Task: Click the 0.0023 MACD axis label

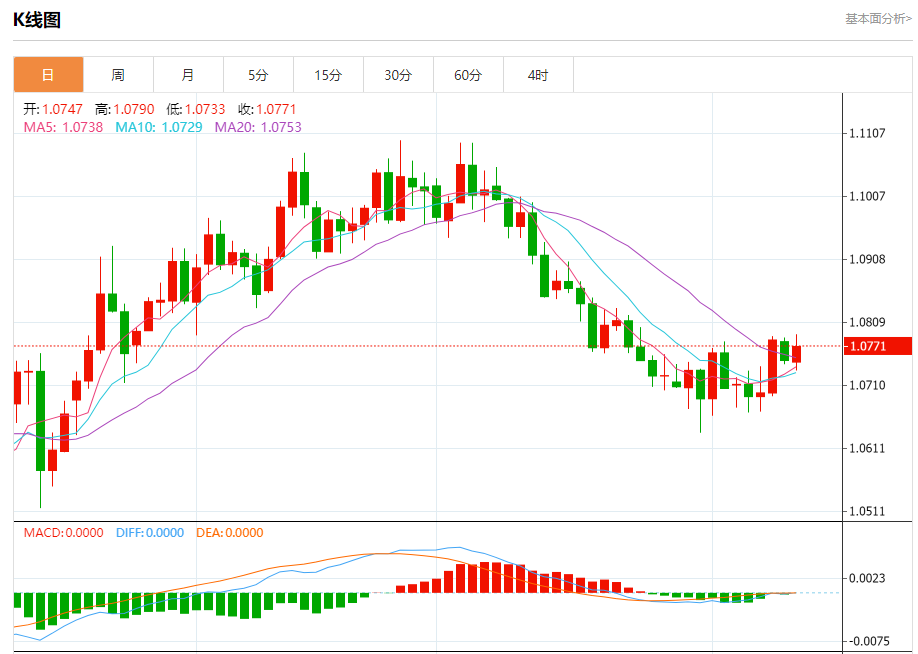Action: coord(867,578)
